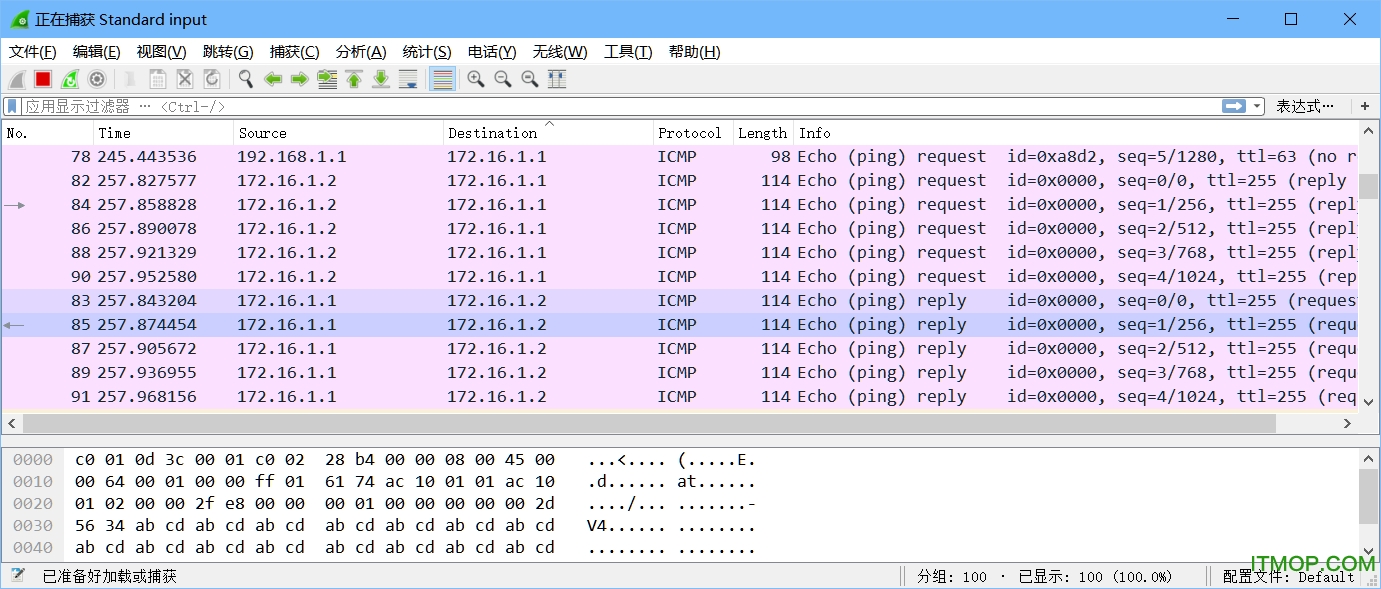Zoom in on packet list text
Image resolution: width=1381 pixels, height=589 pixels.
pyautogui.click(x=476, y=79)
